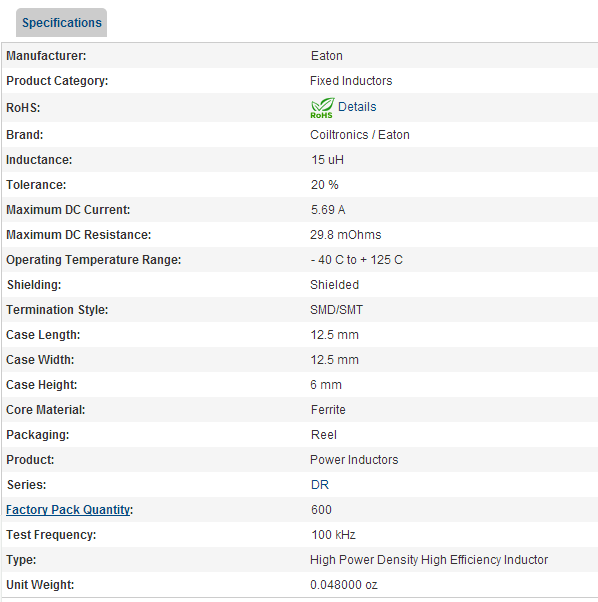The image size is (598, 602).
Task: Click the Power Inductors product value
Action: coord(354,460)
